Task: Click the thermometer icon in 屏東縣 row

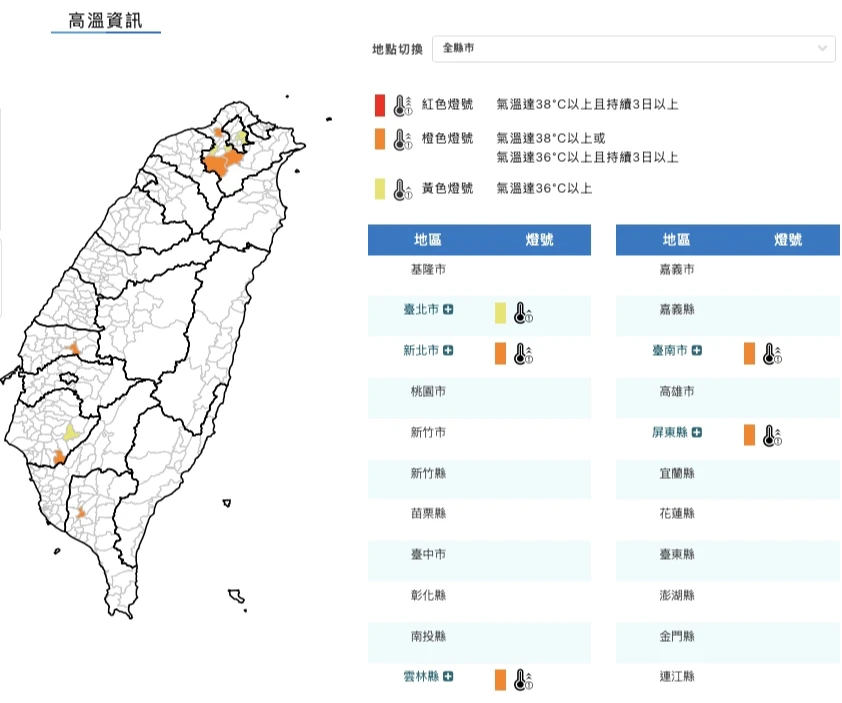Action: [x=771, y=435]
